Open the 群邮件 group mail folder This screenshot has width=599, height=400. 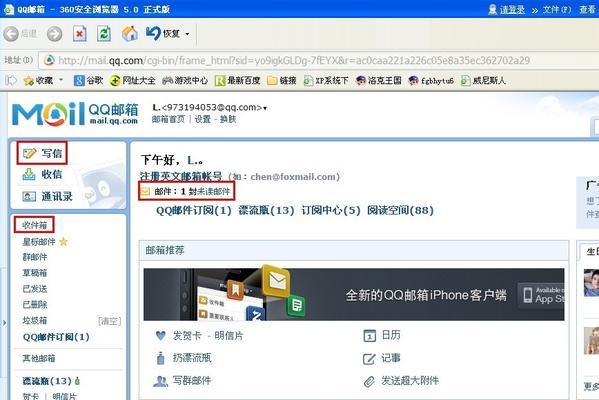[x=35, y=257]
